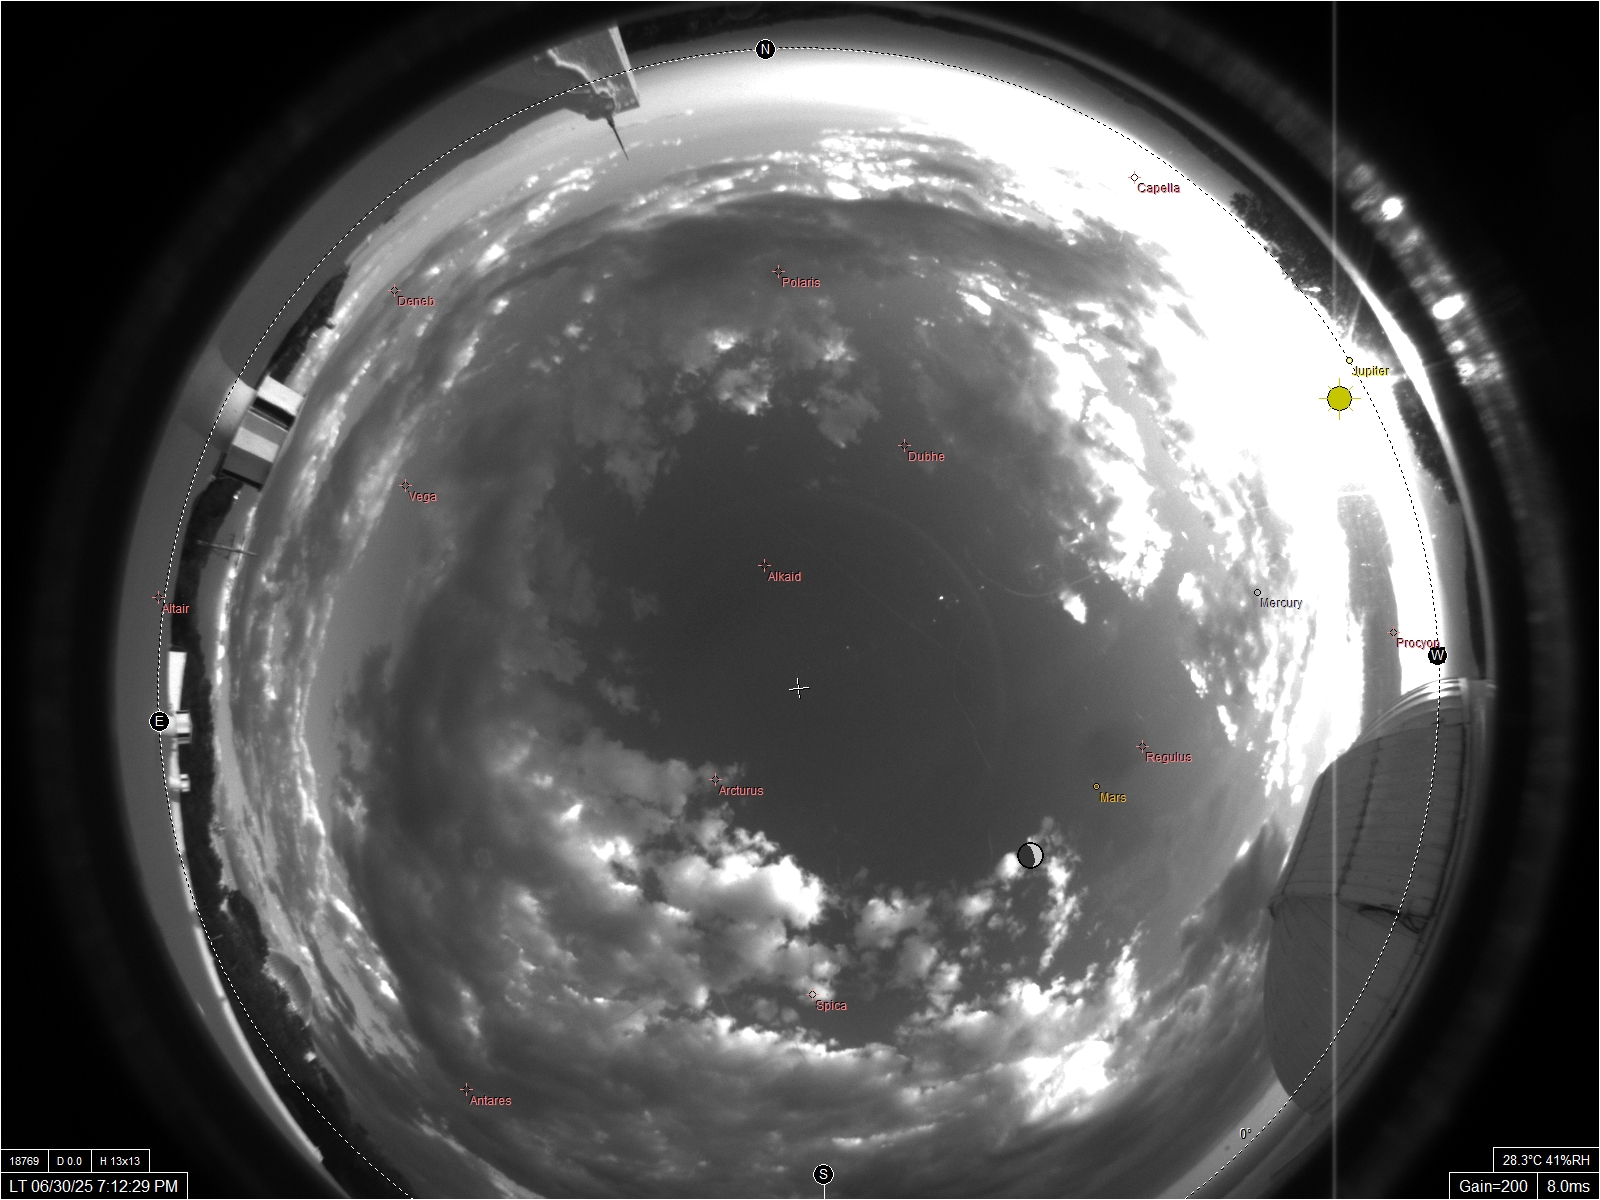
Task: Click the Jupiter planet marker
Action: coord(1349,360)
